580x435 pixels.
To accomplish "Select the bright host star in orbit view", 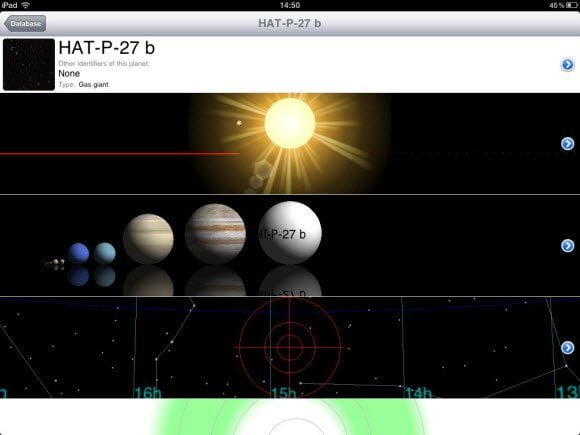I will [290, 123].
